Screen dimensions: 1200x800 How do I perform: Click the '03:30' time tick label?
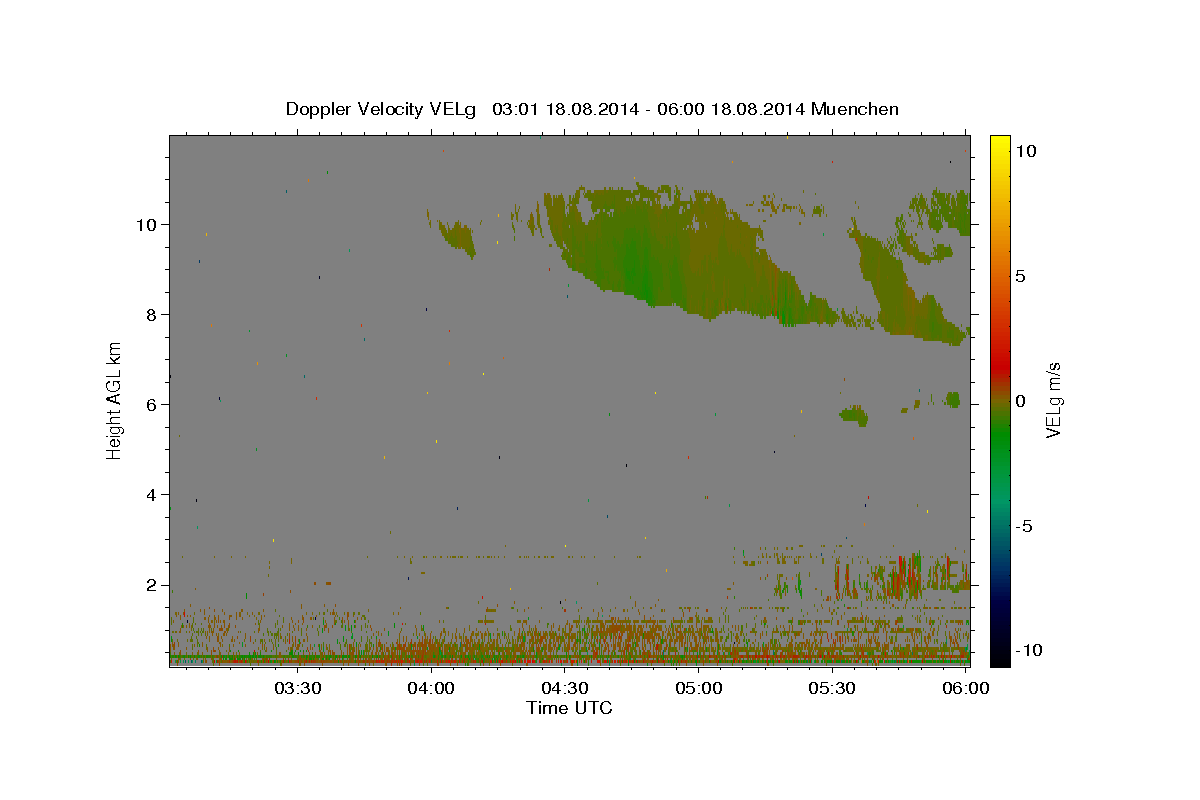[298, 688]
